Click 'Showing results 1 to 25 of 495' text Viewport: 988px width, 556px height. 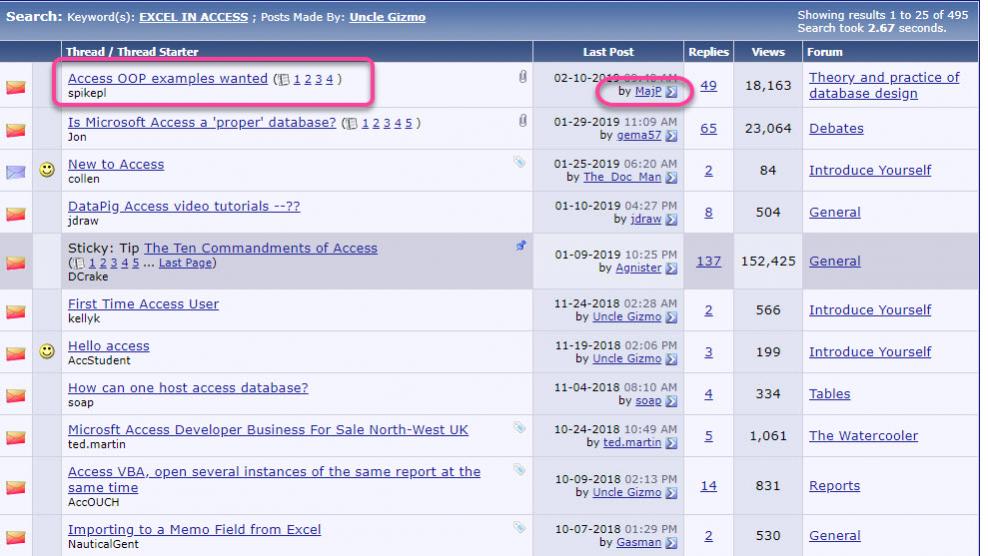click(882, 15)
